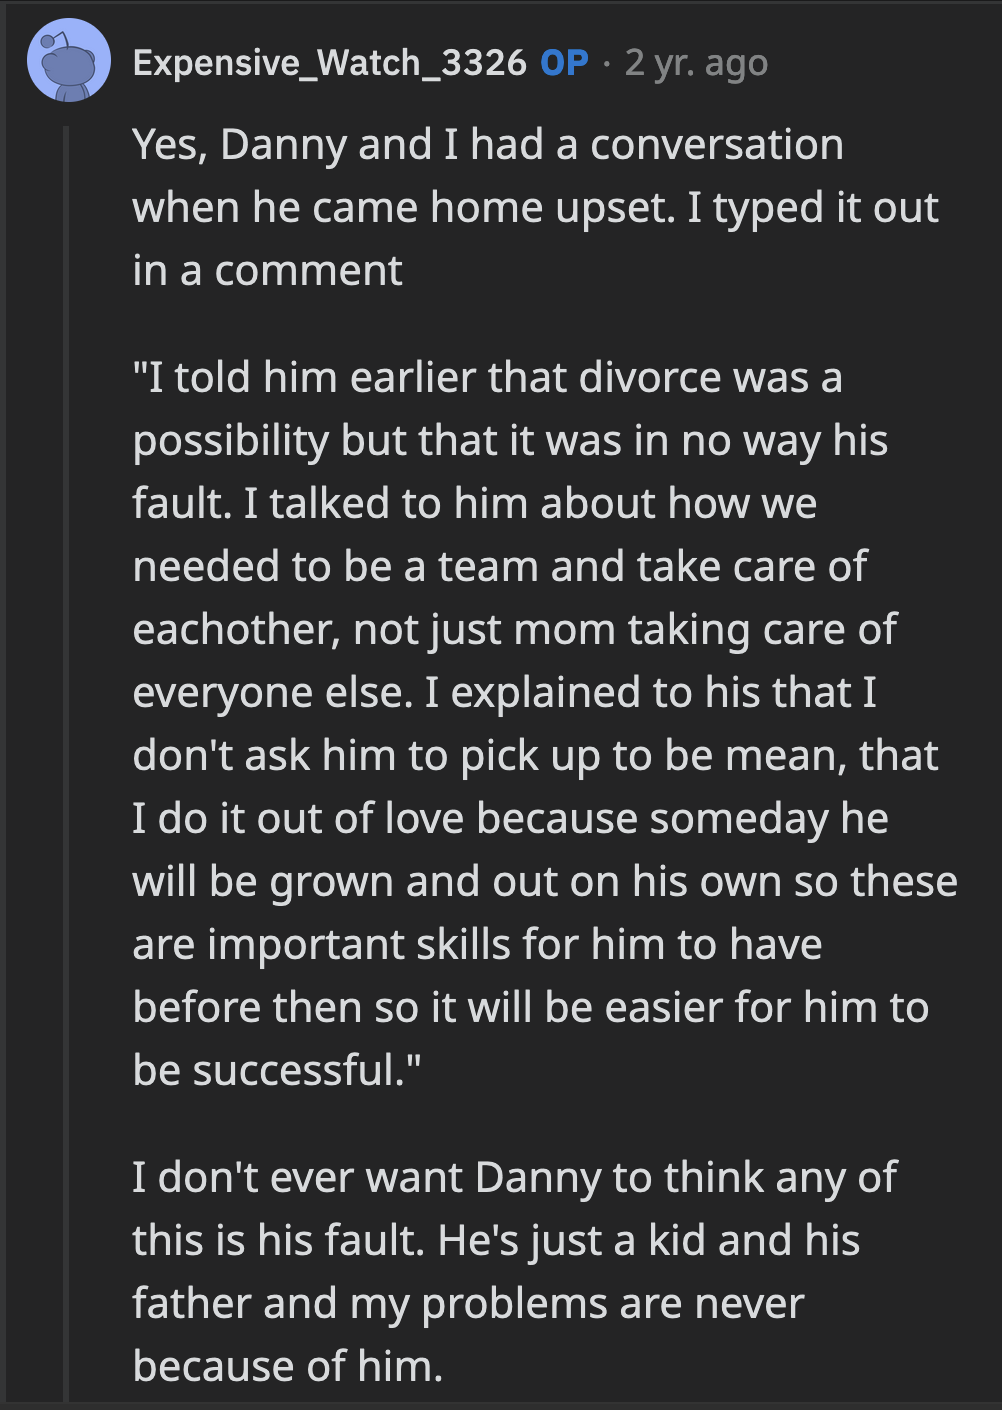Select the username Expensive_Watch_3326
Image resolution: width=1002 pixels, height=1410 pixels.
click(x=330, y=62)
